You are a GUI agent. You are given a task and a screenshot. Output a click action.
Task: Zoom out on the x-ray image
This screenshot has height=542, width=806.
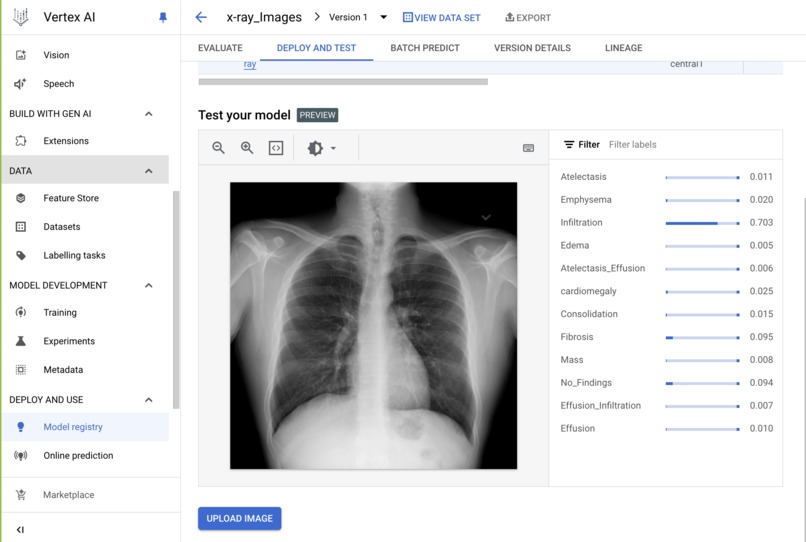[x=218, y=148]
